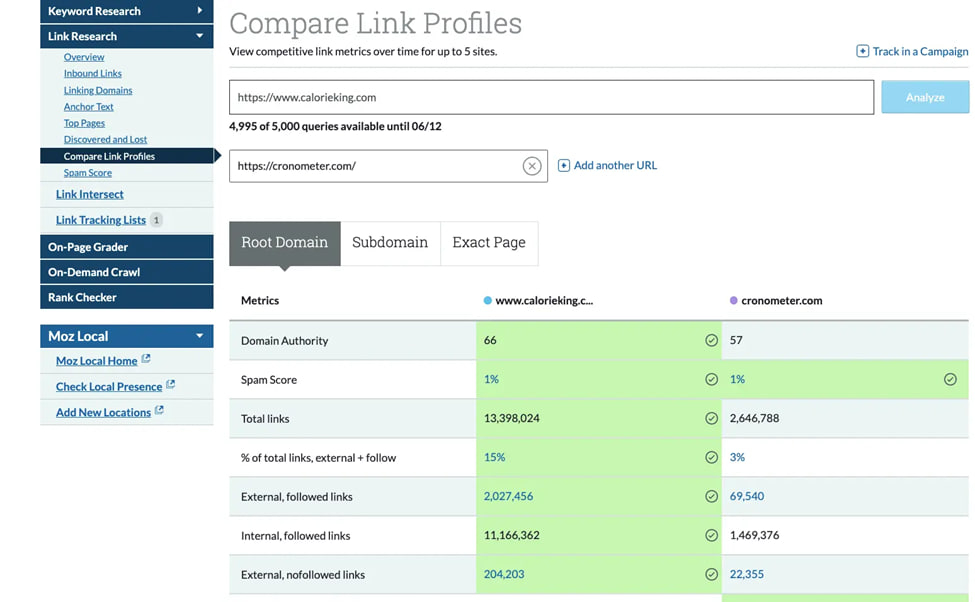Open the On-Page Grader section
This screenshot has height=602, width=975.
point(88,247)
